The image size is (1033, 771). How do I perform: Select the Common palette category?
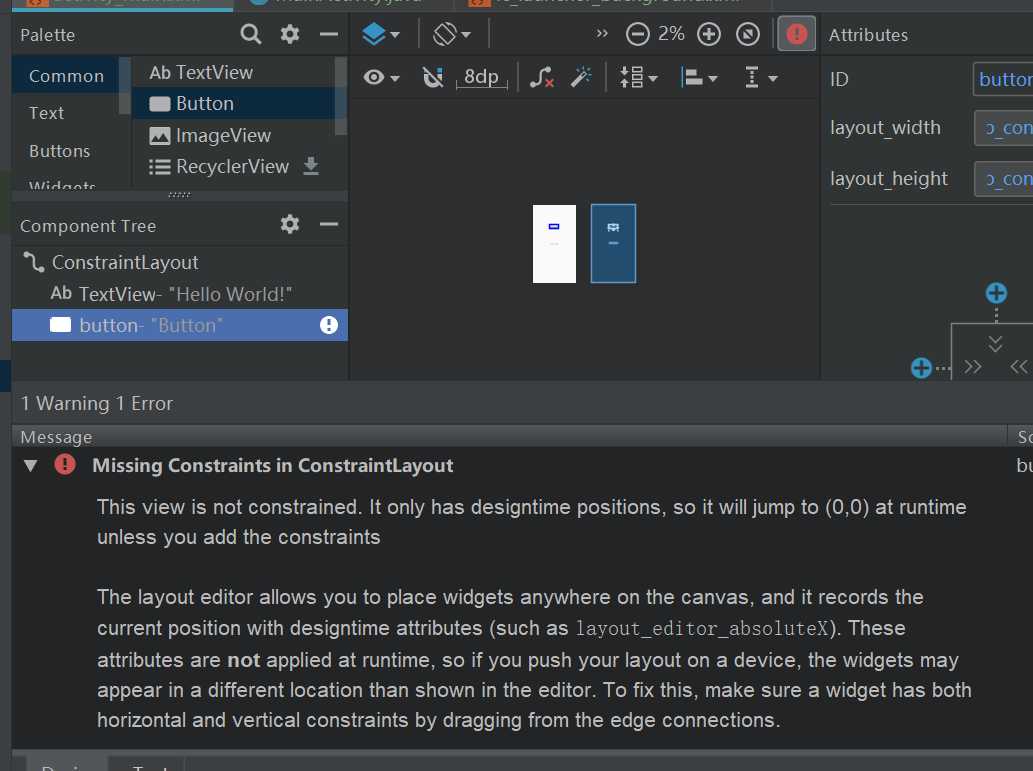pos(66,76)
